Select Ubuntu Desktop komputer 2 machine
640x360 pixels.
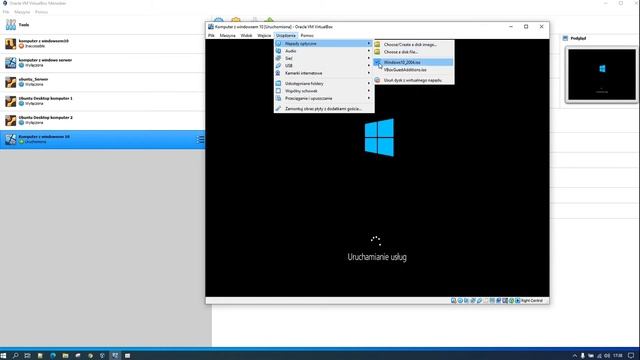102,120
